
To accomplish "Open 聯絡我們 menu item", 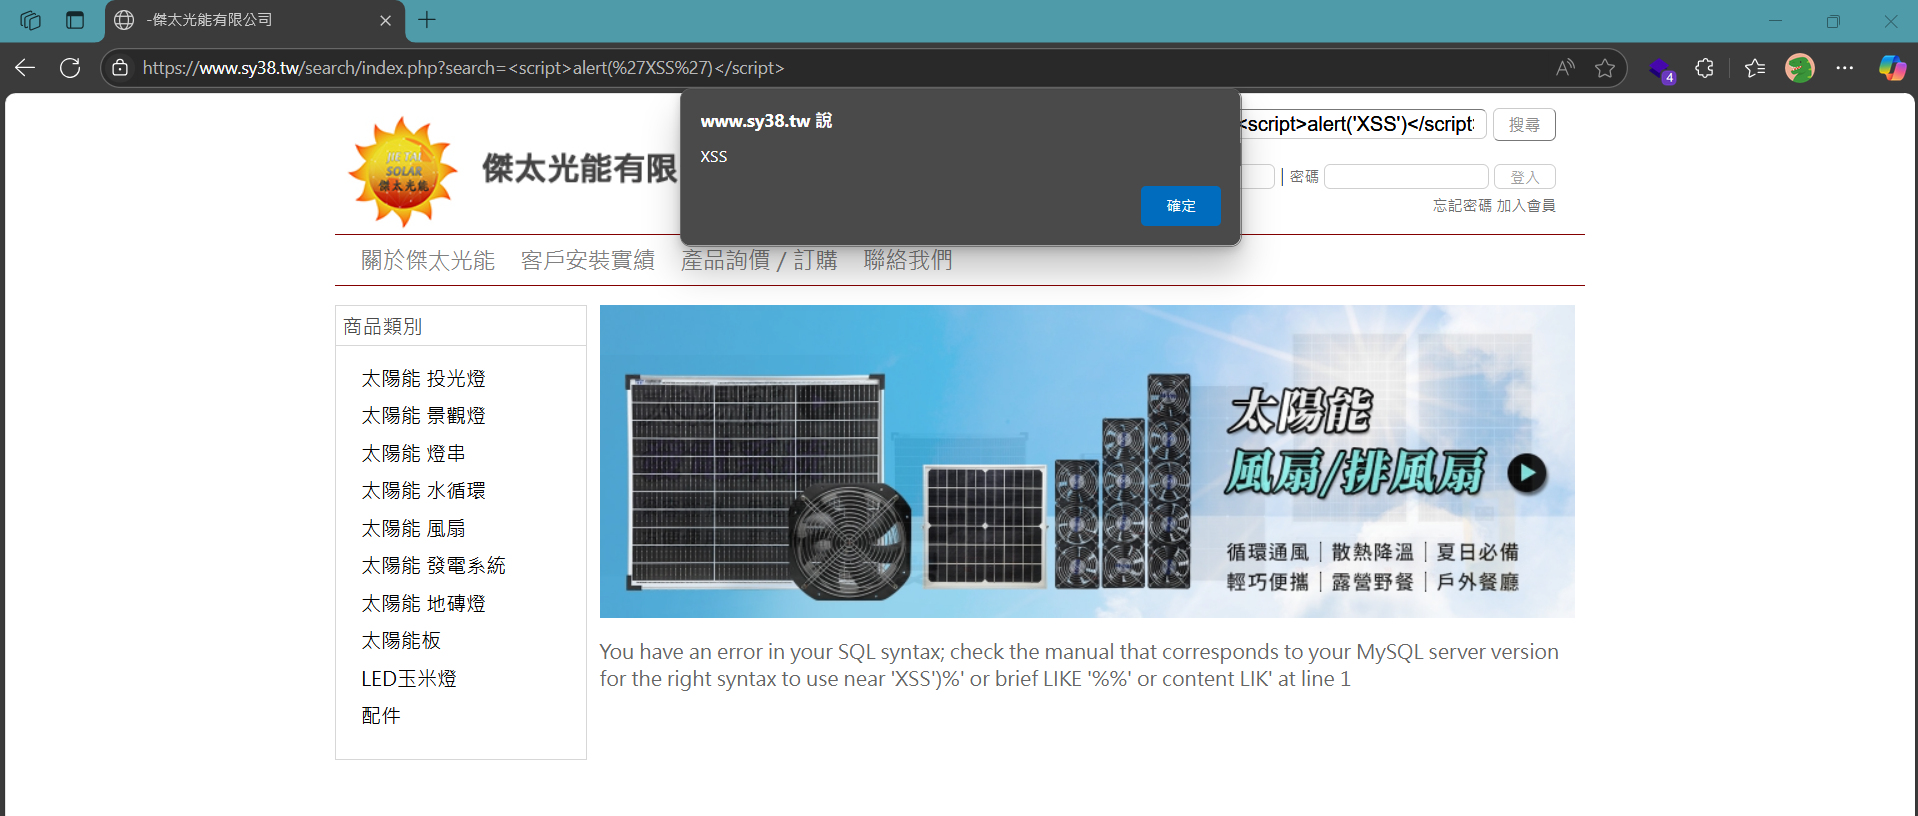I will 908,260.
